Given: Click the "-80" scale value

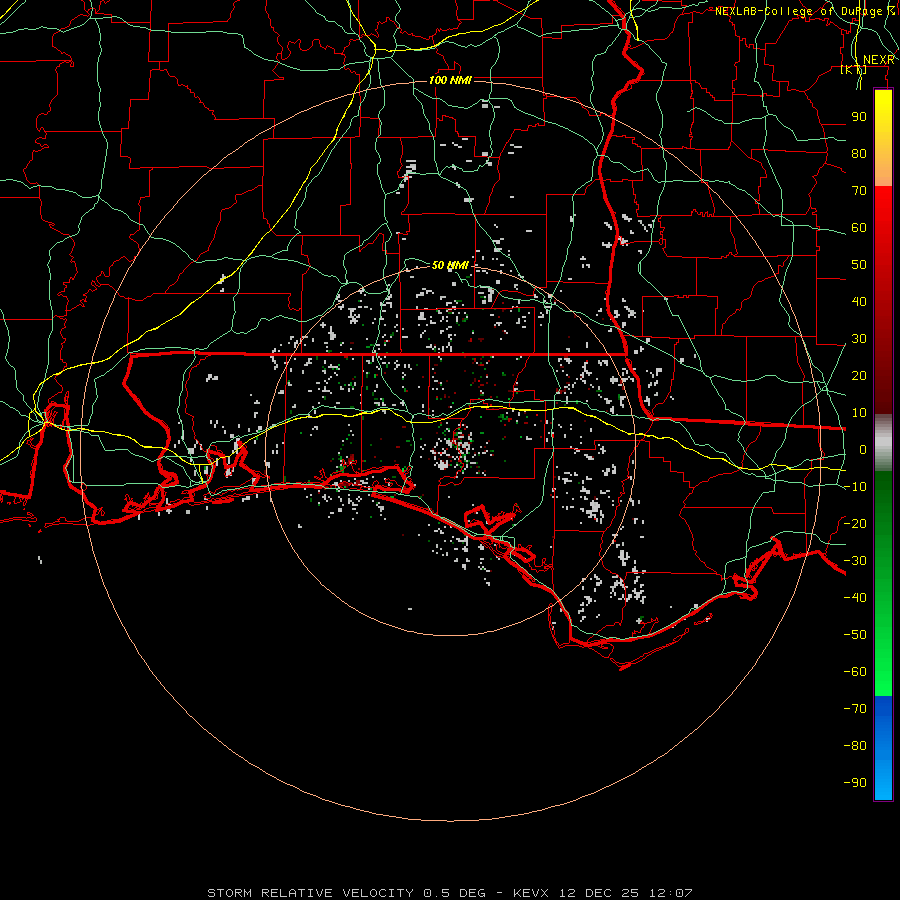Looking at the screenshot, I should 855,746.
